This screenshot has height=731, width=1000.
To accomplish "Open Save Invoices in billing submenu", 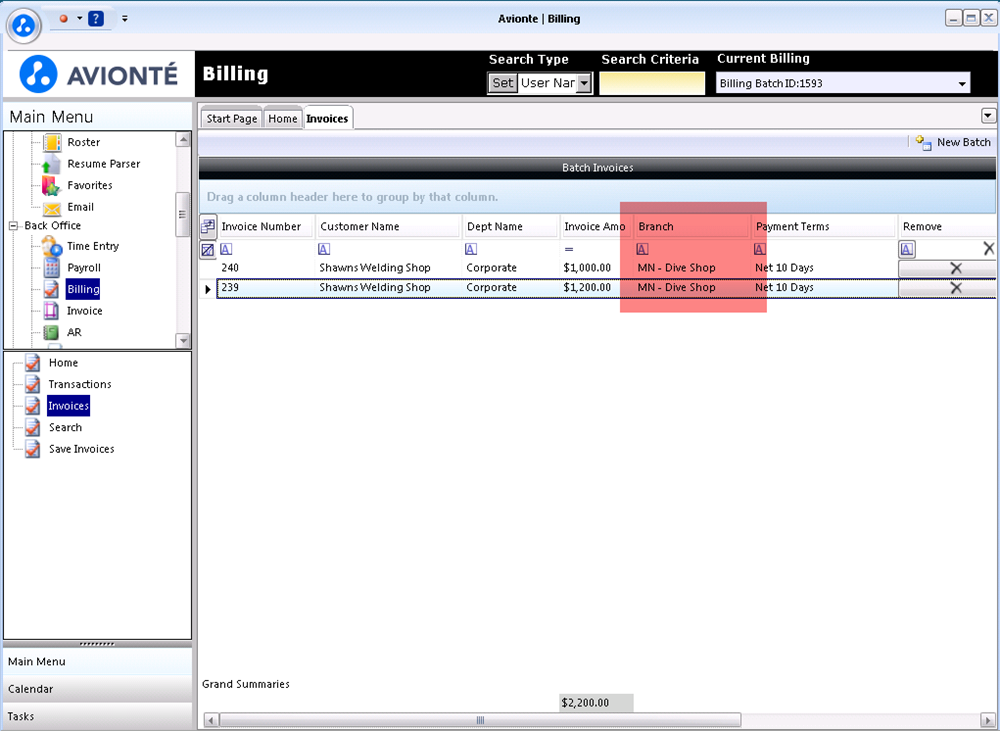I will (82, 449).
